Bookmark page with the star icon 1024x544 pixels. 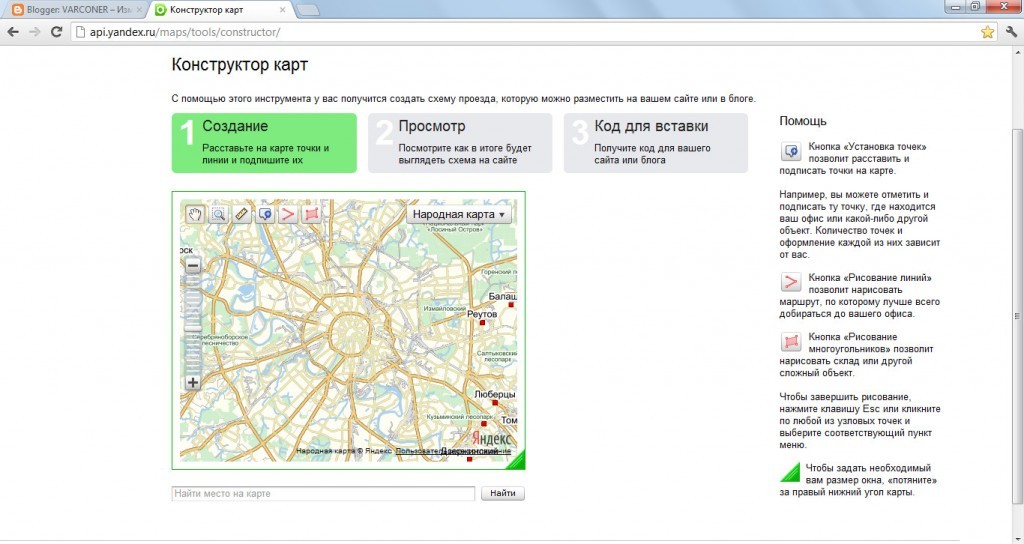[x=987, y=32]
